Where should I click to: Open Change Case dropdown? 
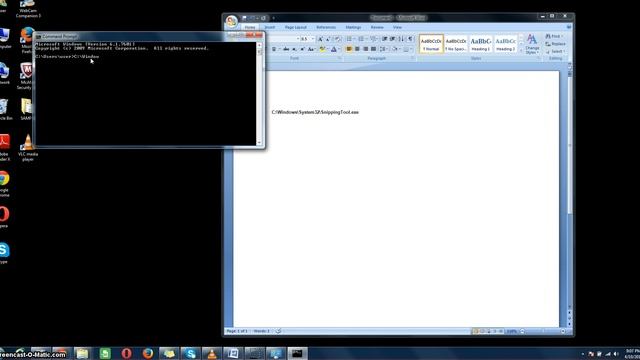tap(311, 49)
